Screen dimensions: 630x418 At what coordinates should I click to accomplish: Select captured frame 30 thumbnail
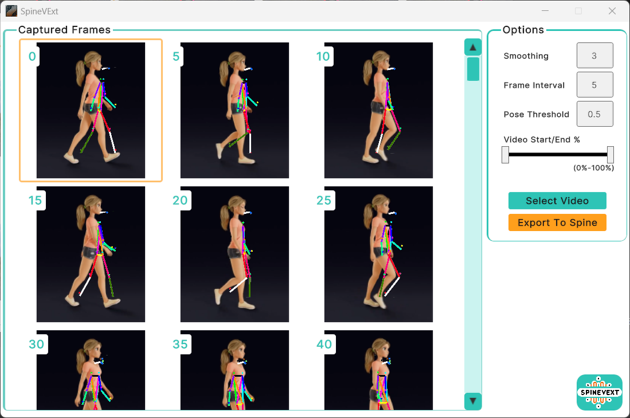pyautogui.click(x=91, y=370)
